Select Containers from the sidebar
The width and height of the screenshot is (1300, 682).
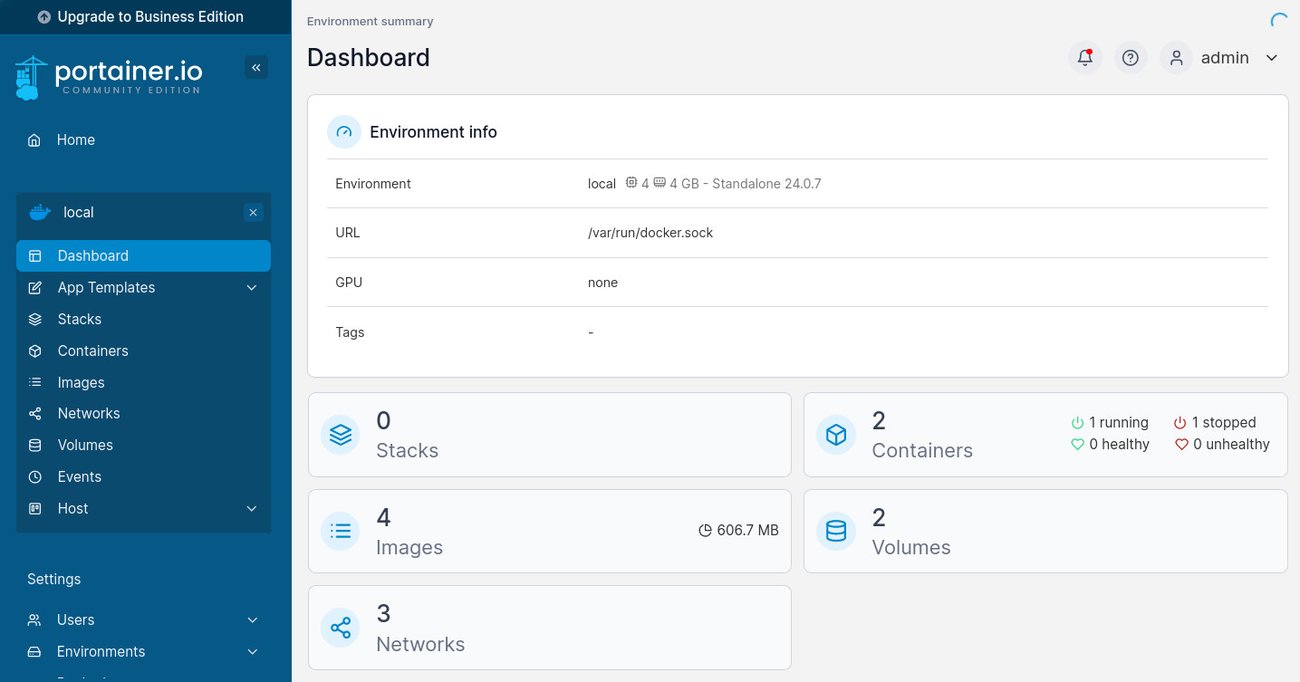pos(93,350)
